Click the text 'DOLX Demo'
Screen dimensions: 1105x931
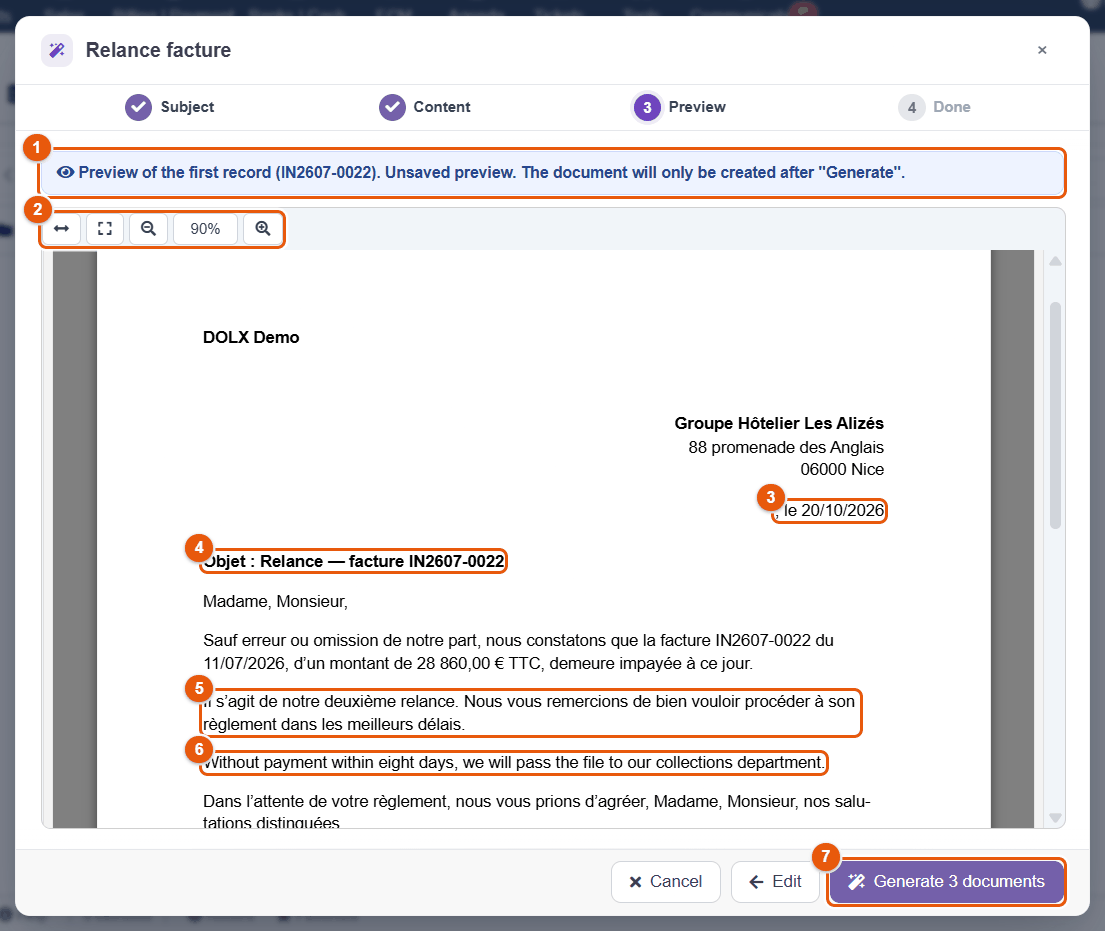click(x=251, y=338)
